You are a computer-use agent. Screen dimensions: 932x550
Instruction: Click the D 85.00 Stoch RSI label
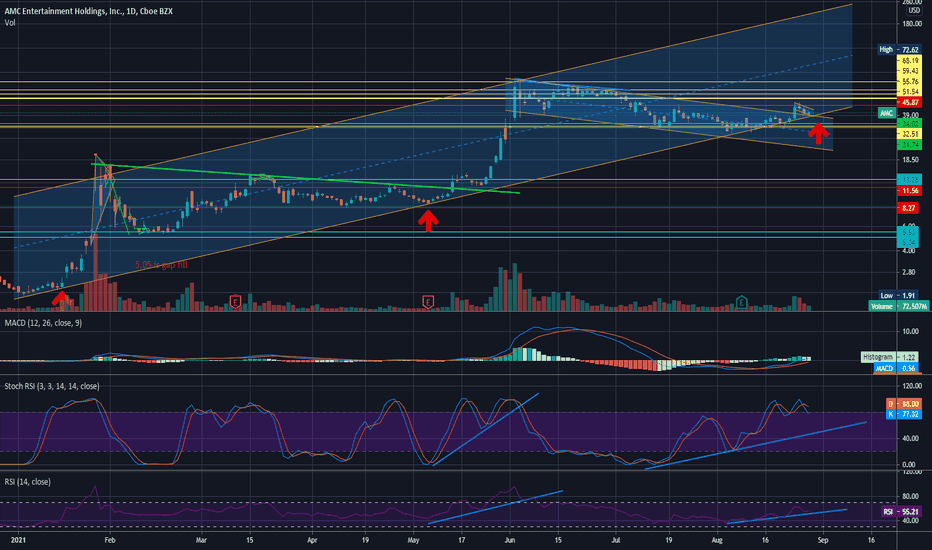pos(904,404)
